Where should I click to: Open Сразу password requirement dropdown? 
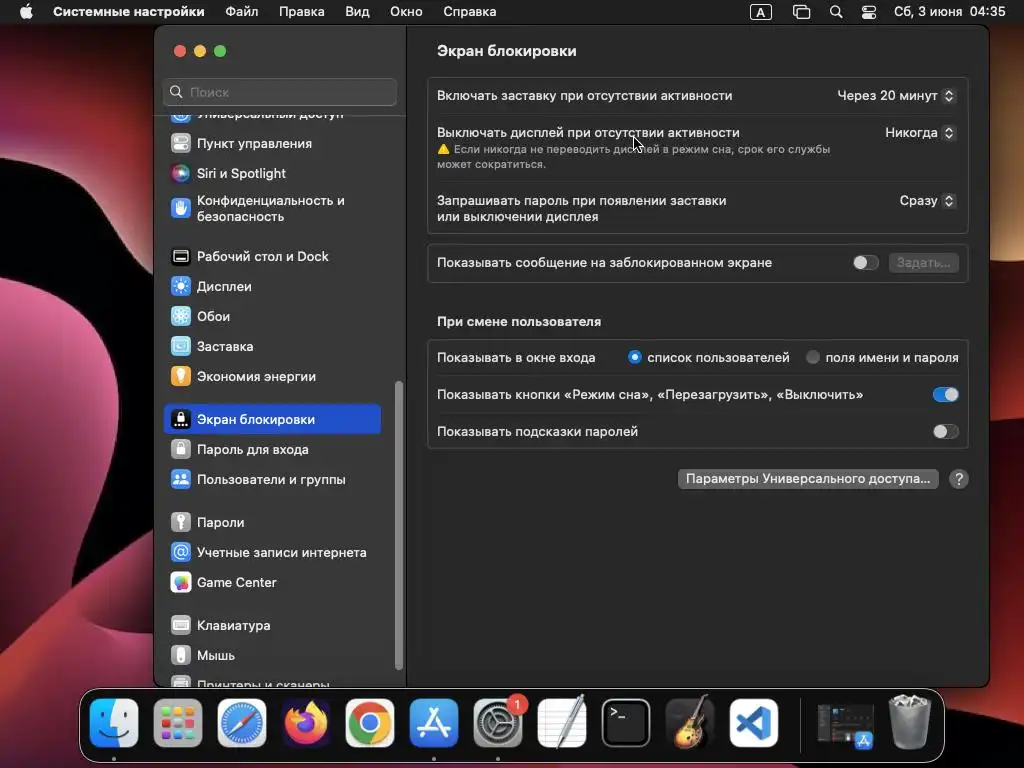927,200
